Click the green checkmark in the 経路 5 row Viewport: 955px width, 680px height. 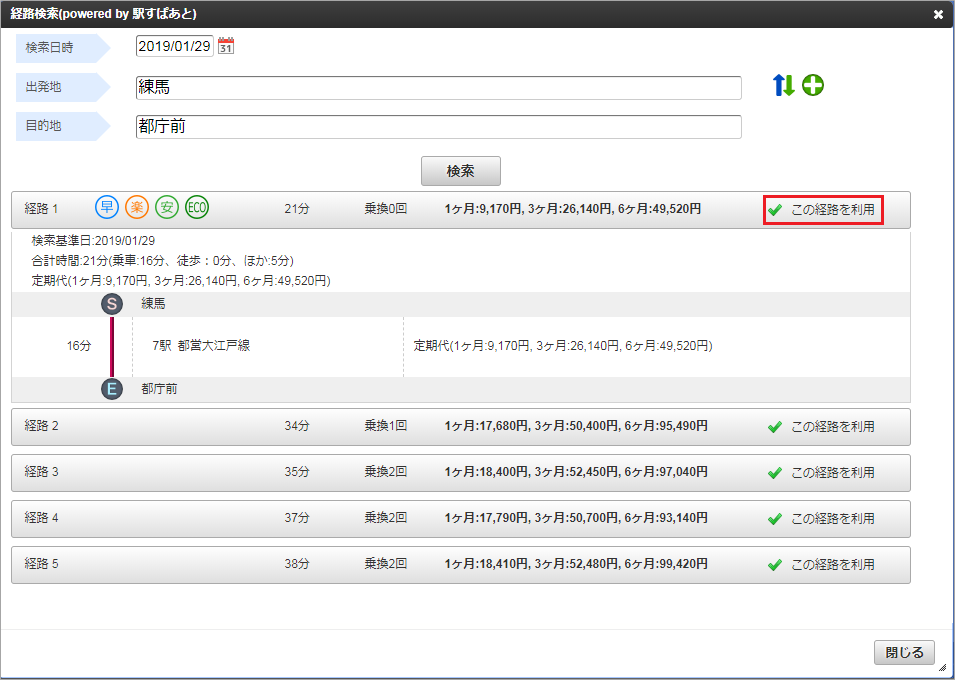pos(775,565)
